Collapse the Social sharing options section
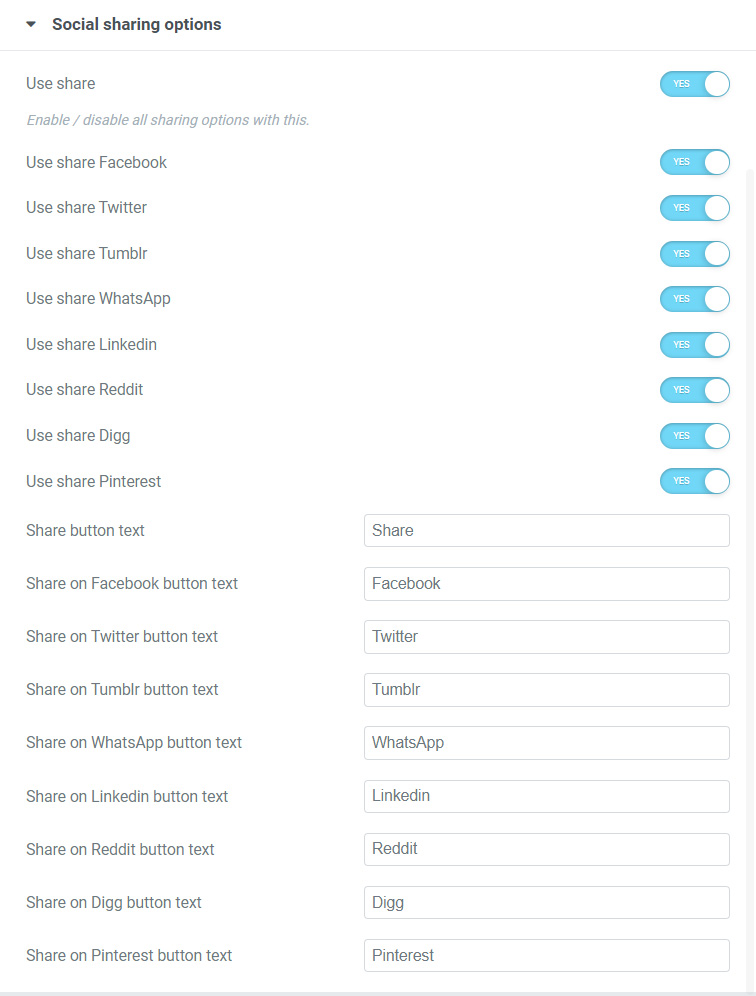 [x=31, y=25]
